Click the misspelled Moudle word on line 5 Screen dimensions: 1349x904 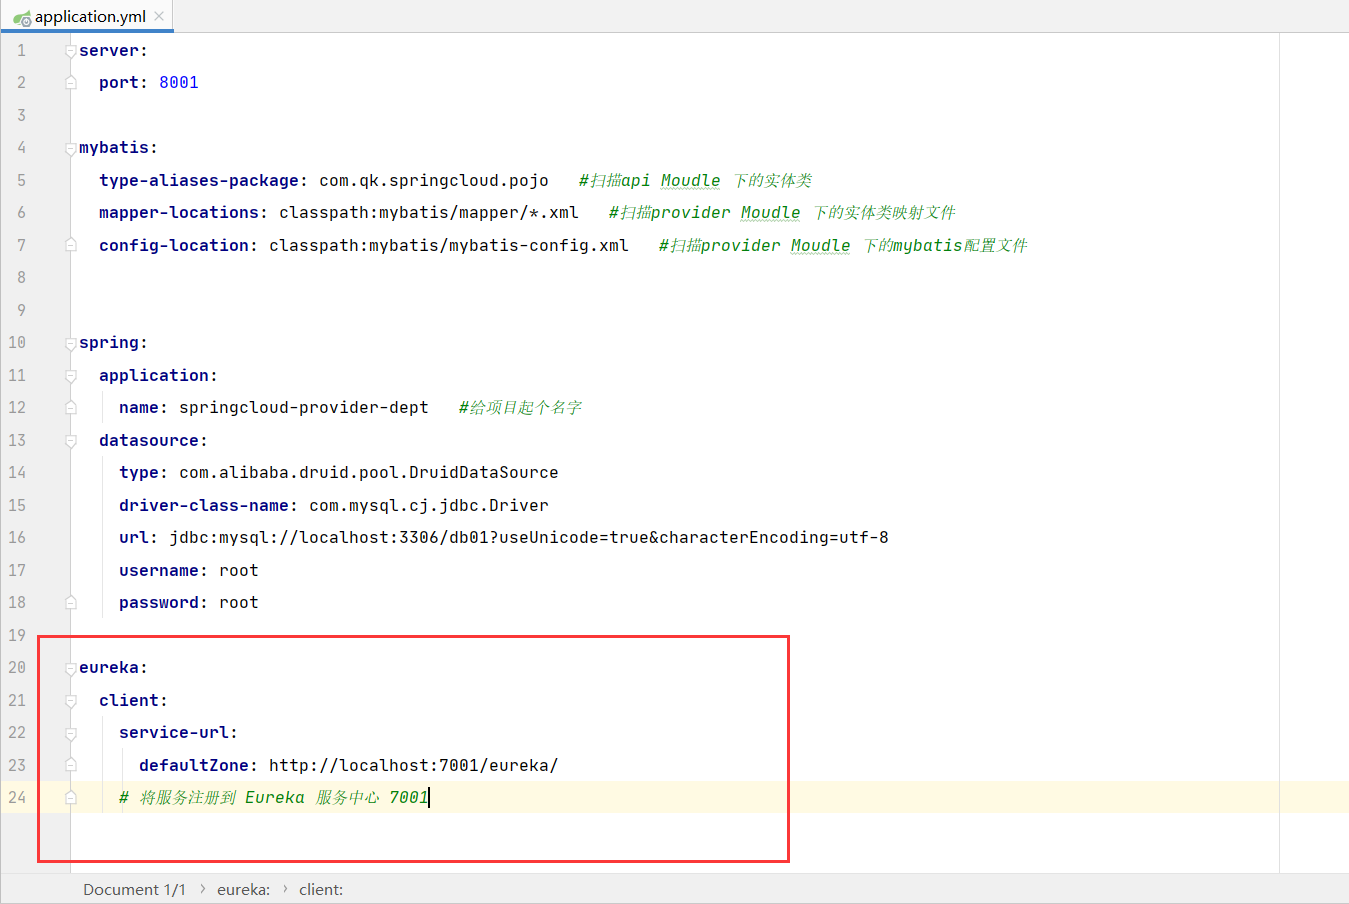click(690, 180)
